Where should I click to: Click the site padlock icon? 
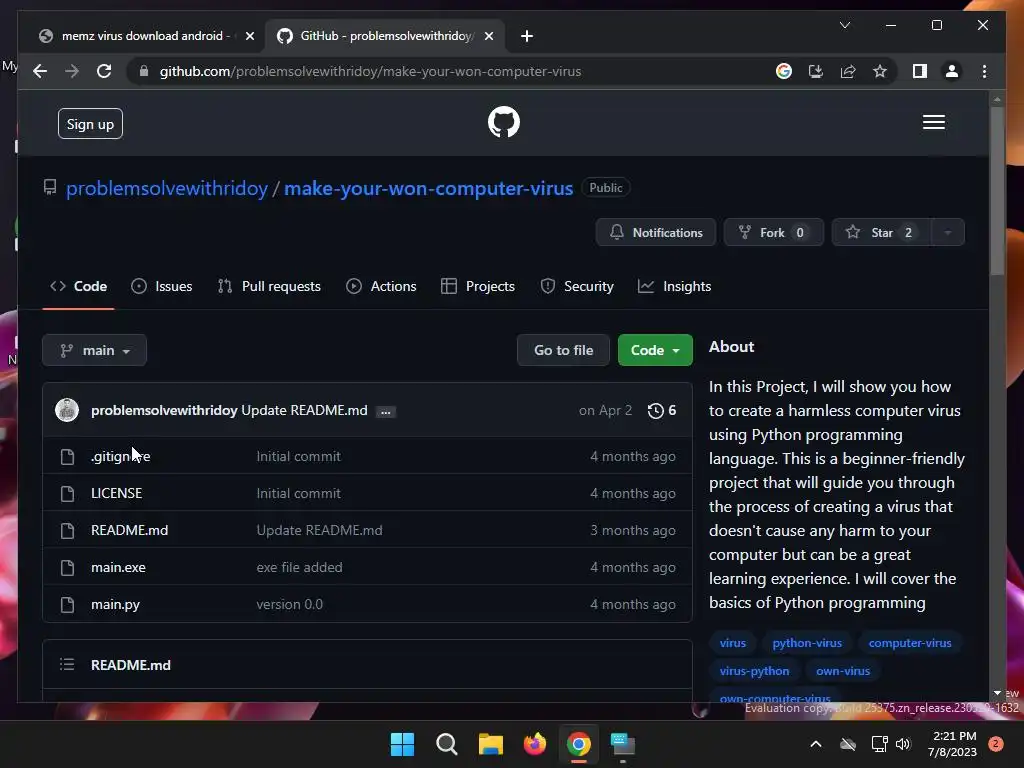pos(144,71)
